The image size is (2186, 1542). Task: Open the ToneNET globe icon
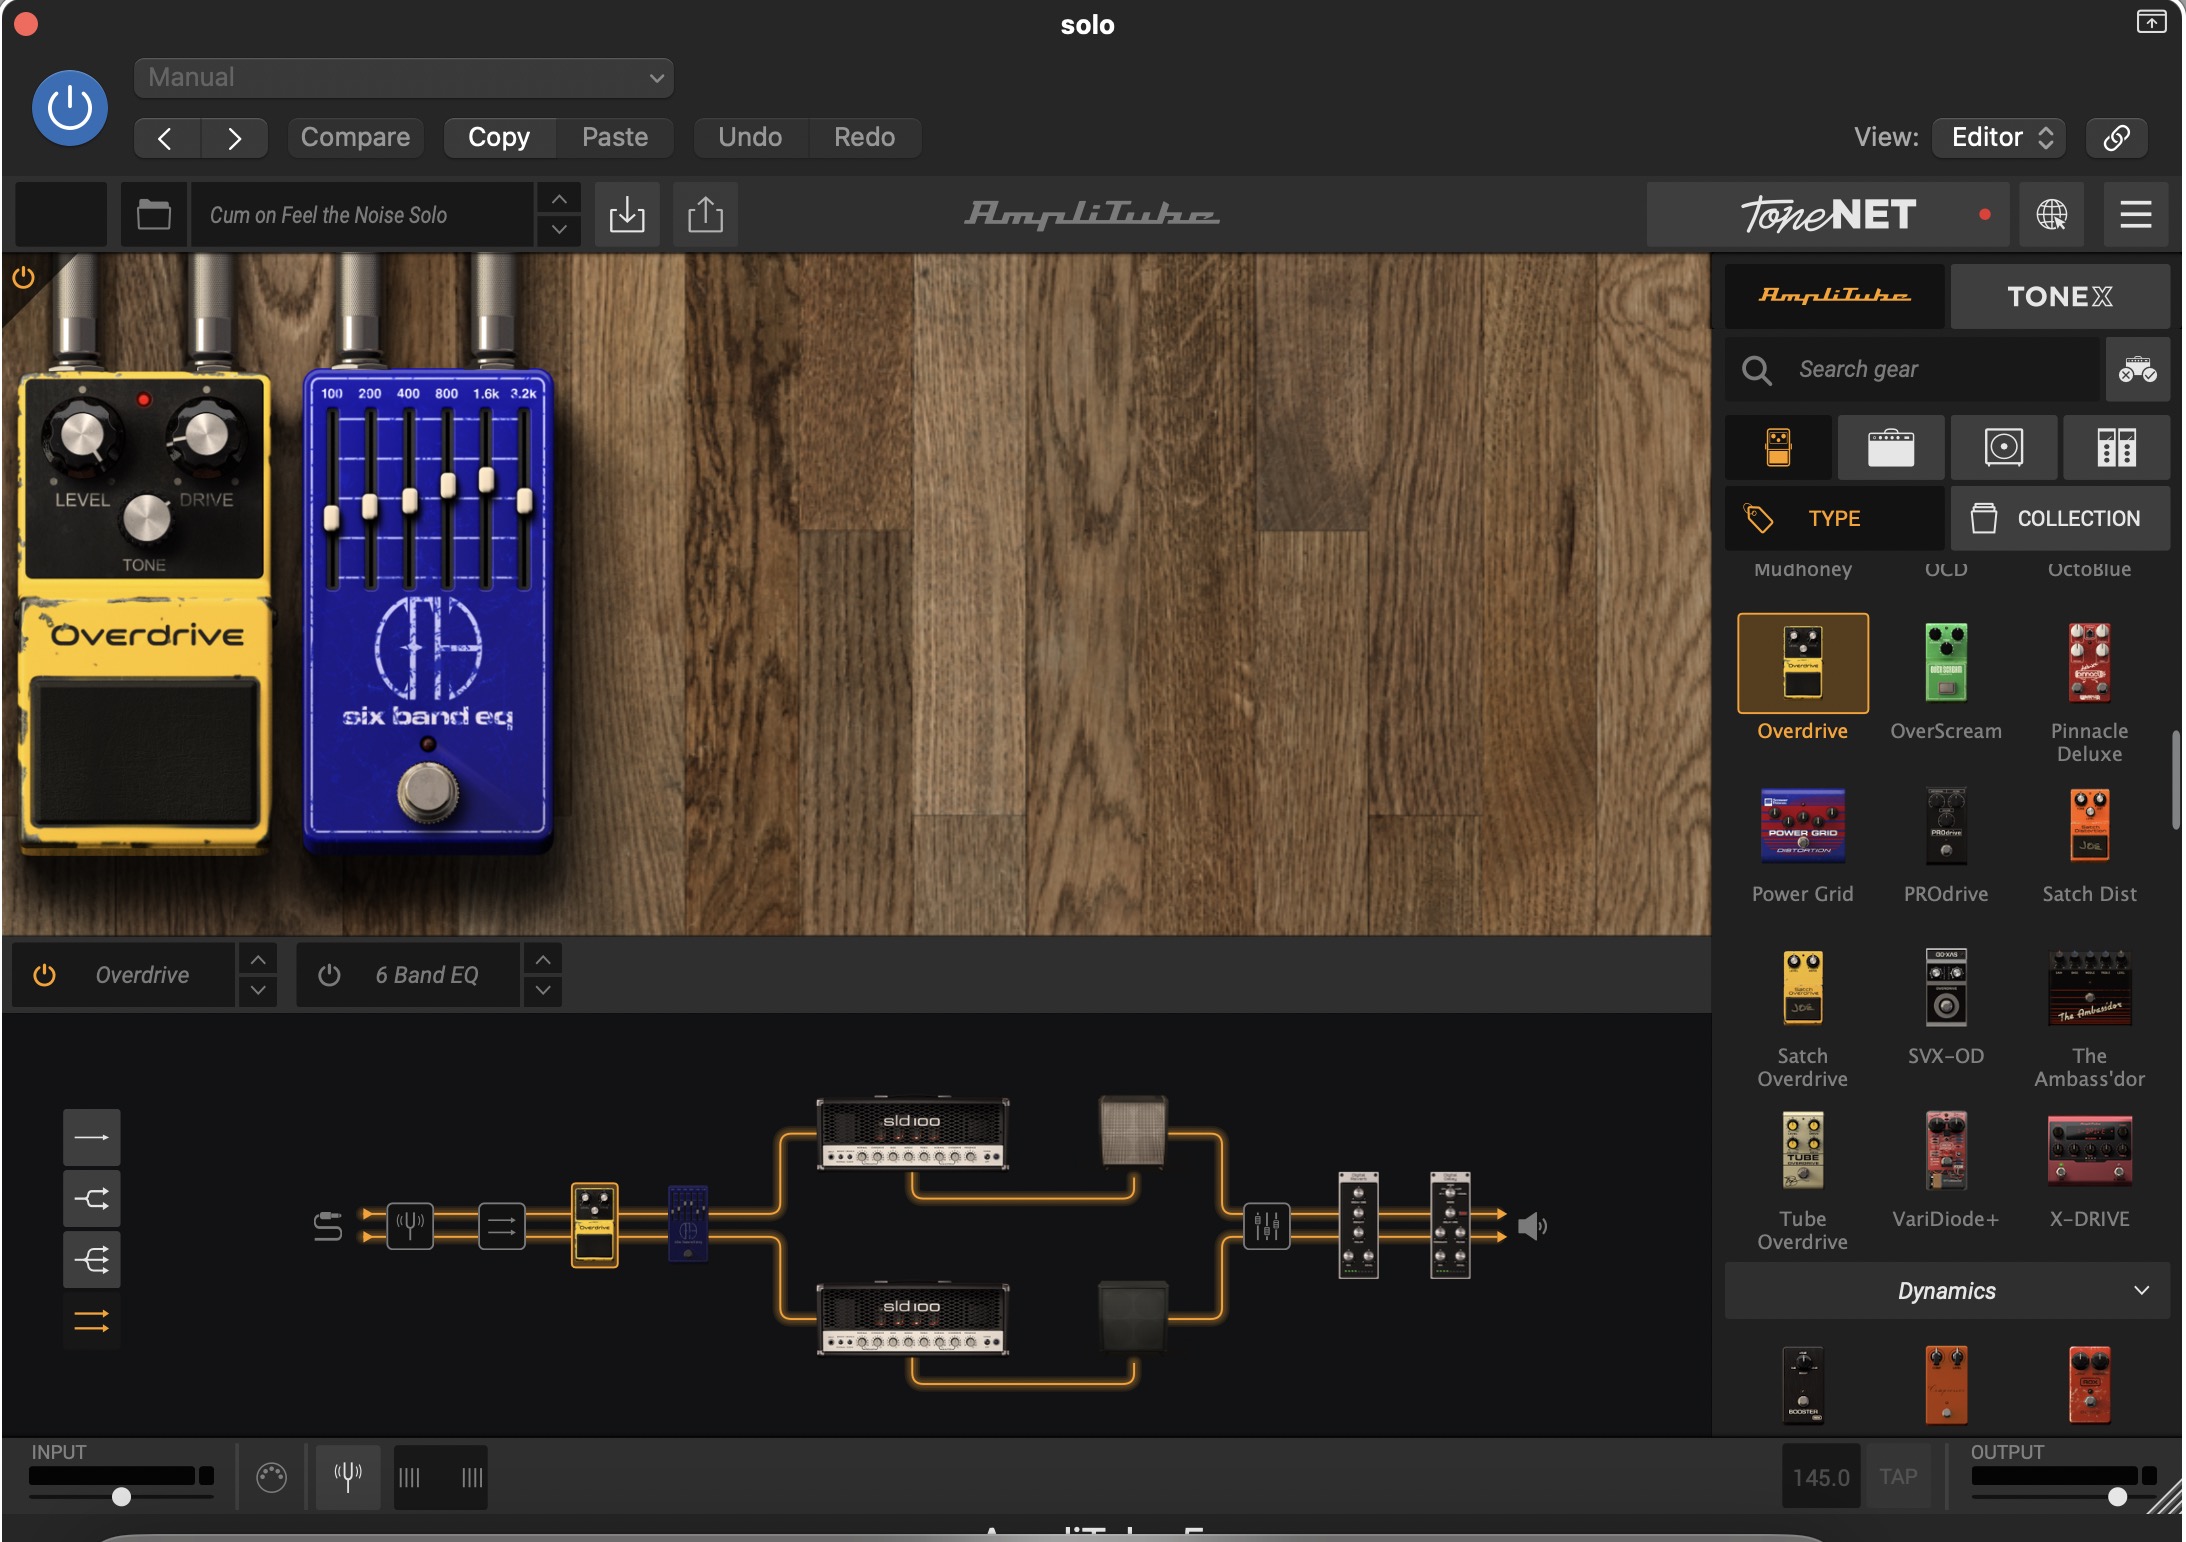[2051, 214]
